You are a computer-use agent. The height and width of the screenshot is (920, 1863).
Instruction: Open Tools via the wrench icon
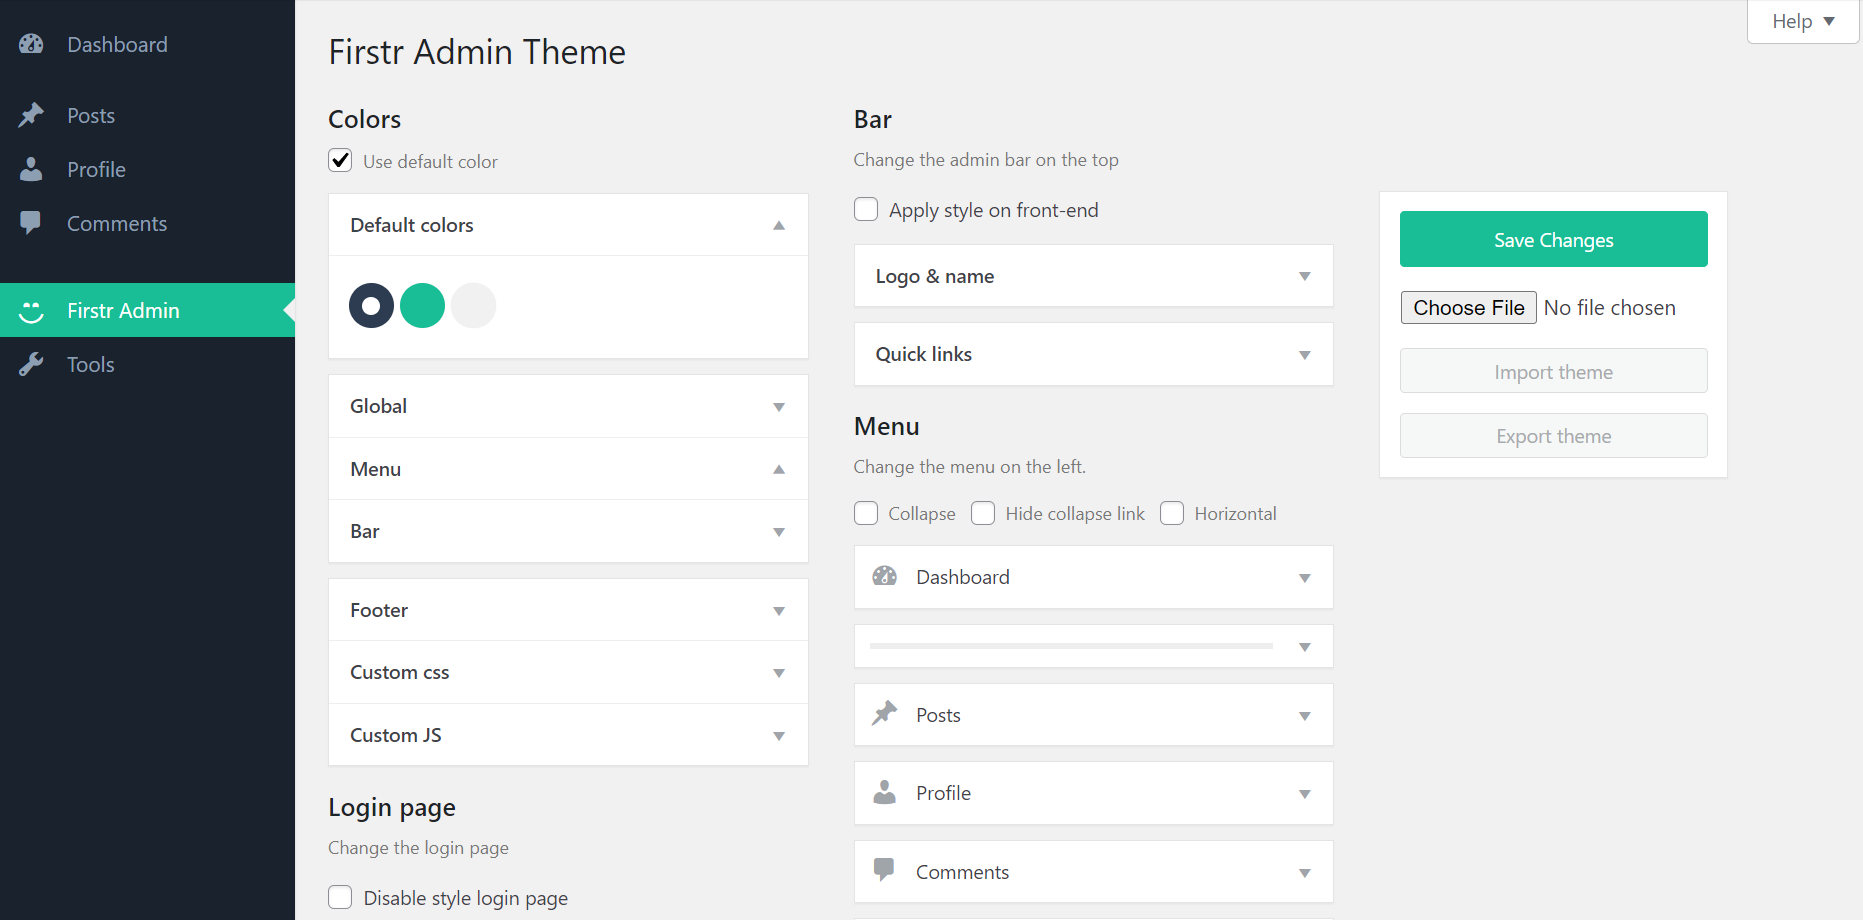coord(31,364)
